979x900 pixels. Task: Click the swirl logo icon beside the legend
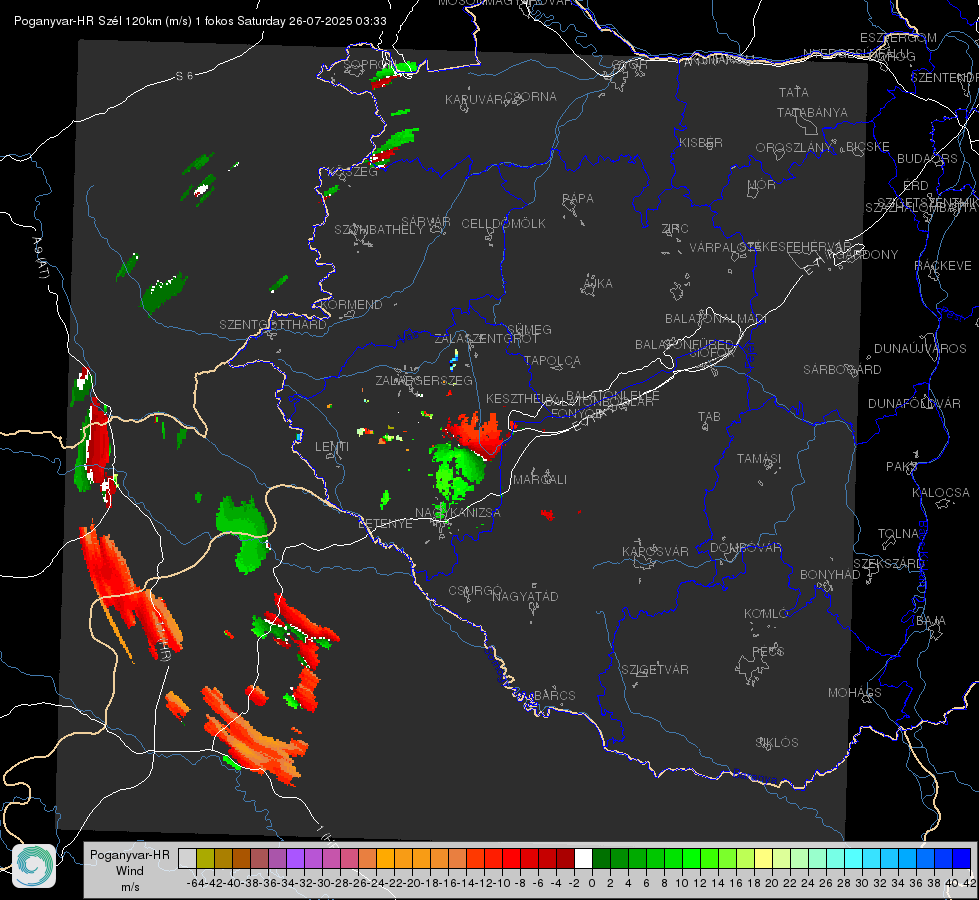34,866
